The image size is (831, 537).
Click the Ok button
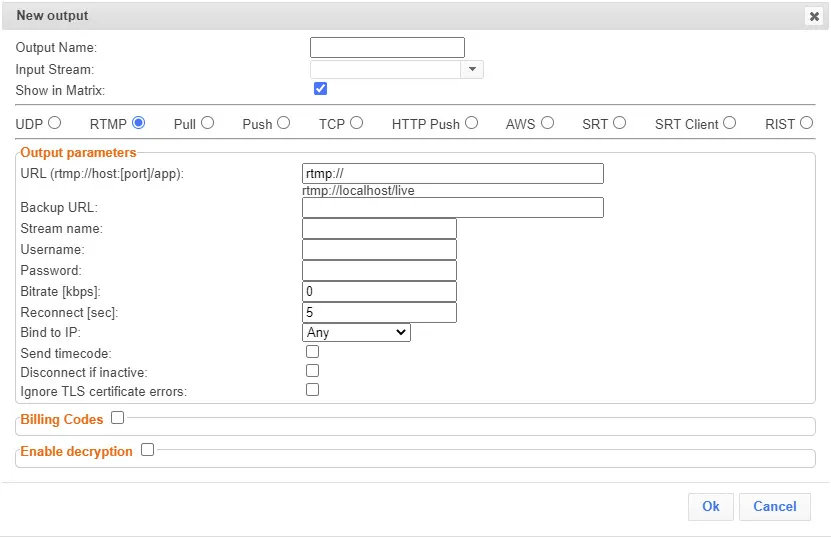click(x=711, y=506)
